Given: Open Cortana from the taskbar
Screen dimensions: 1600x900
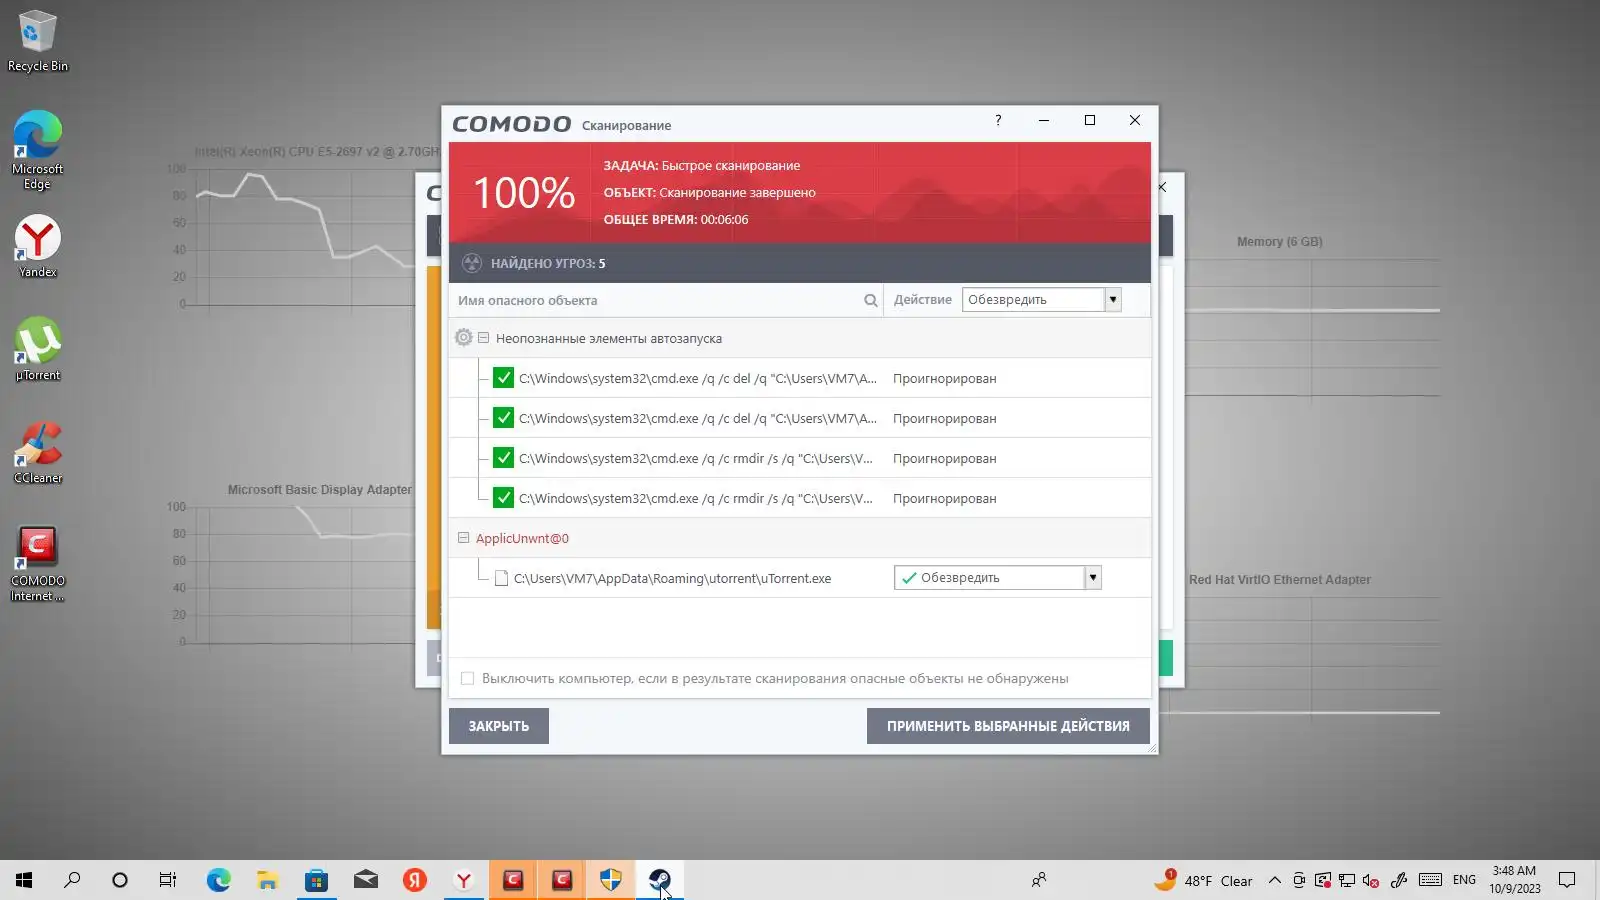Looking at the screenshot, I should pyautogui.click(x=120, y=880).
